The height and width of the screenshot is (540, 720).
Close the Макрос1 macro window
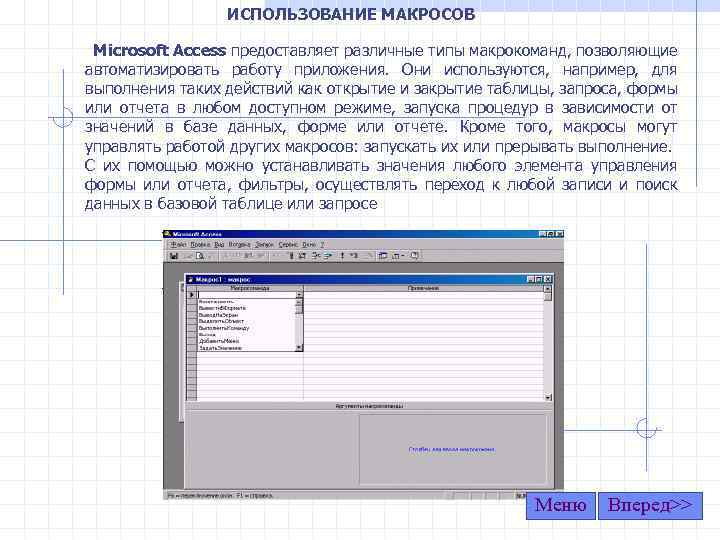coord(547,279)
